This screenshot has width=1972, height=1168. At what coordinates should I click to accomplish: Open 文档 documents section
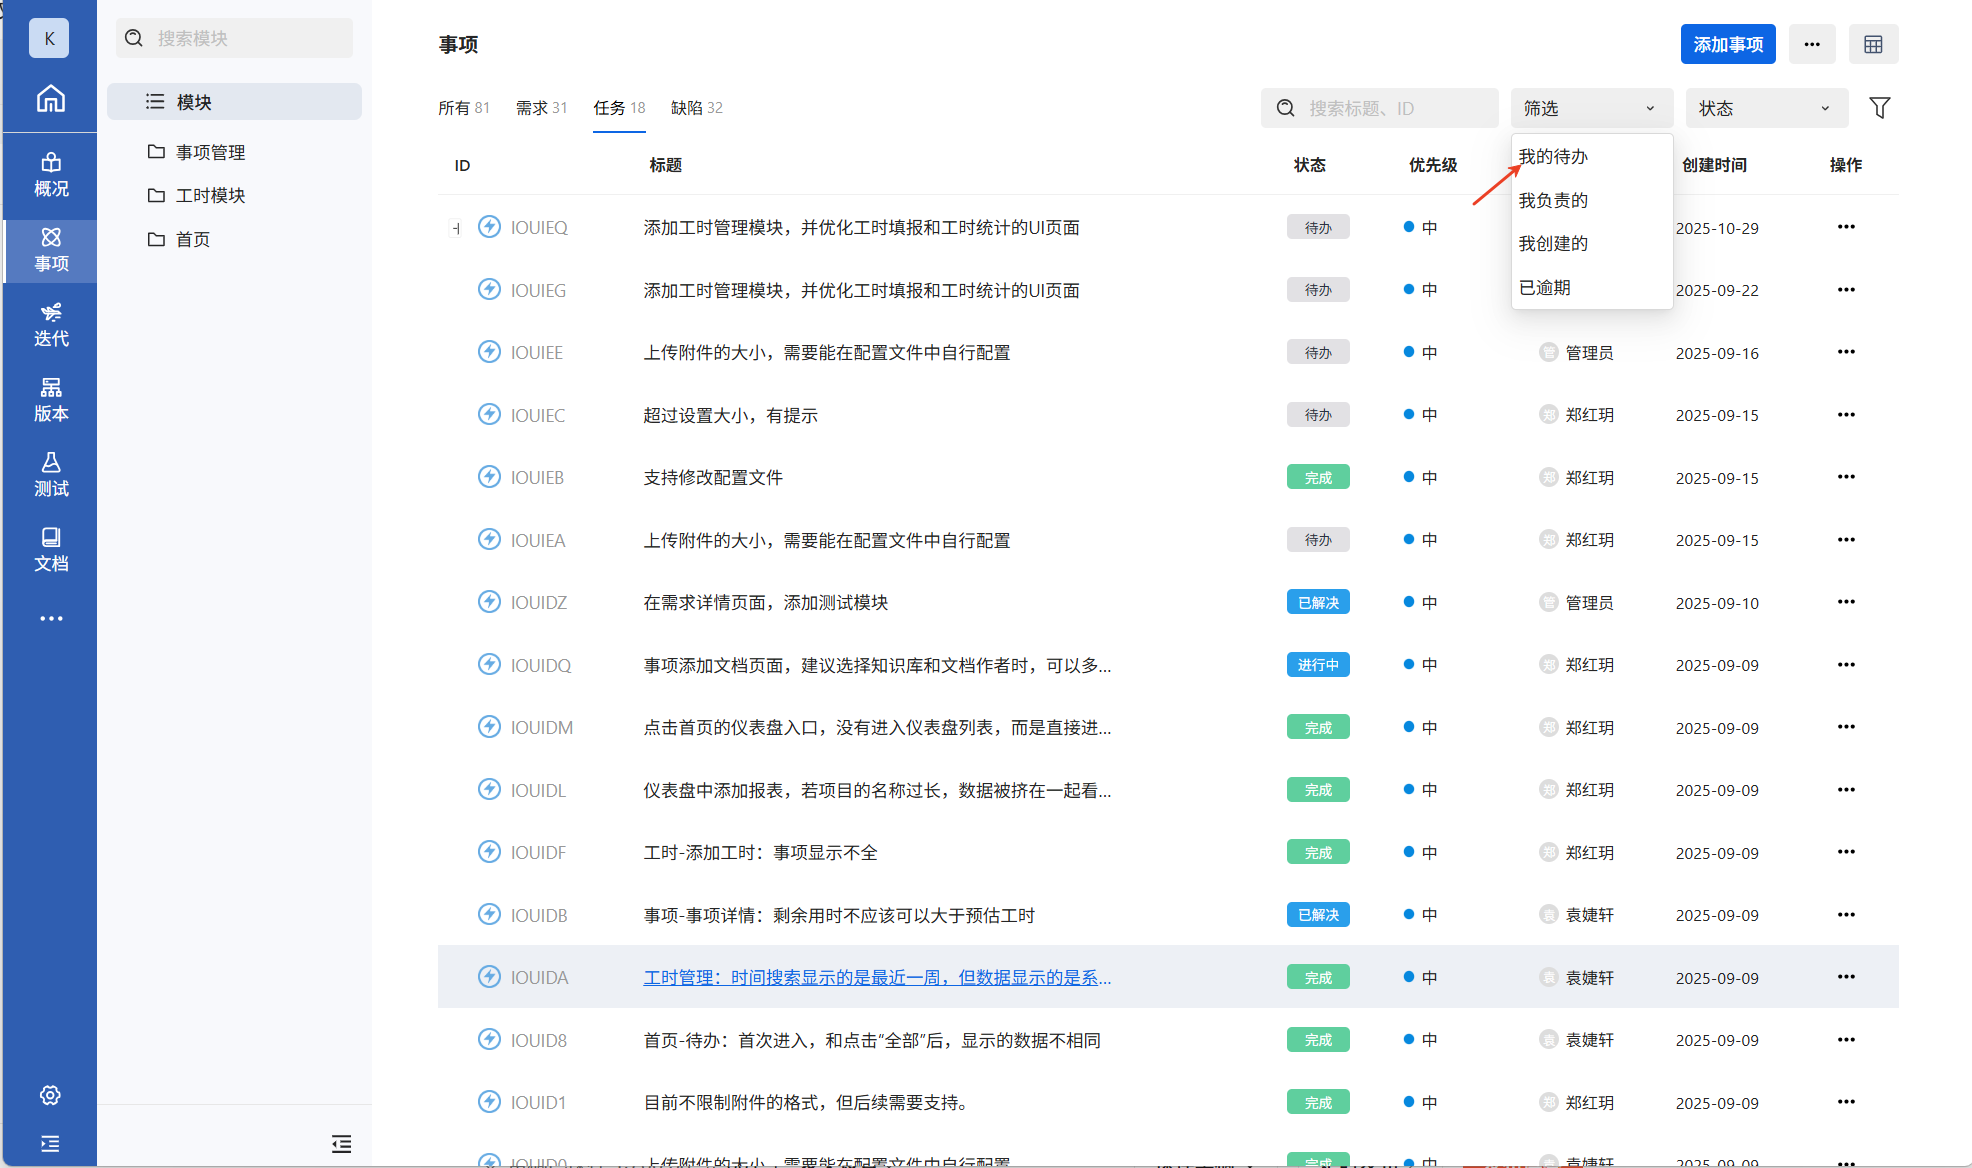51,550
